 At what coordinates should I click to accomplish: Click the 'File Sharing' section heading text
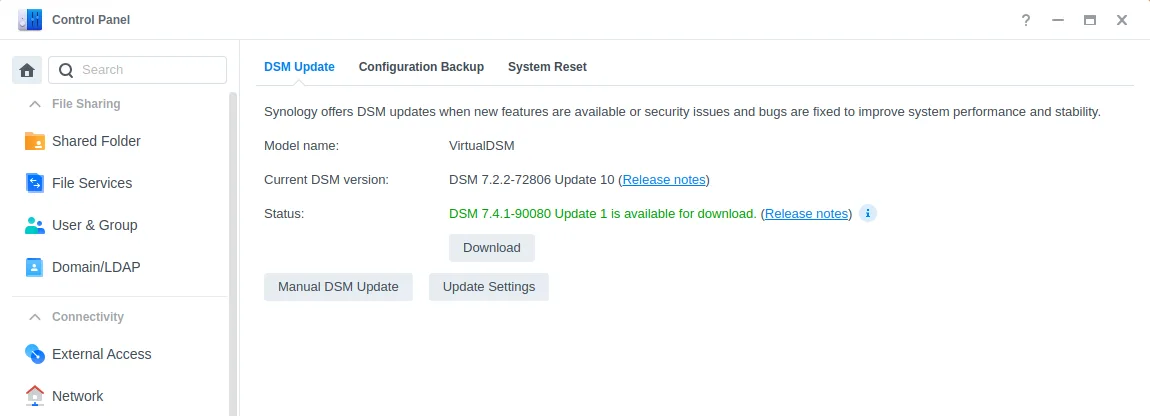[86, 104]
